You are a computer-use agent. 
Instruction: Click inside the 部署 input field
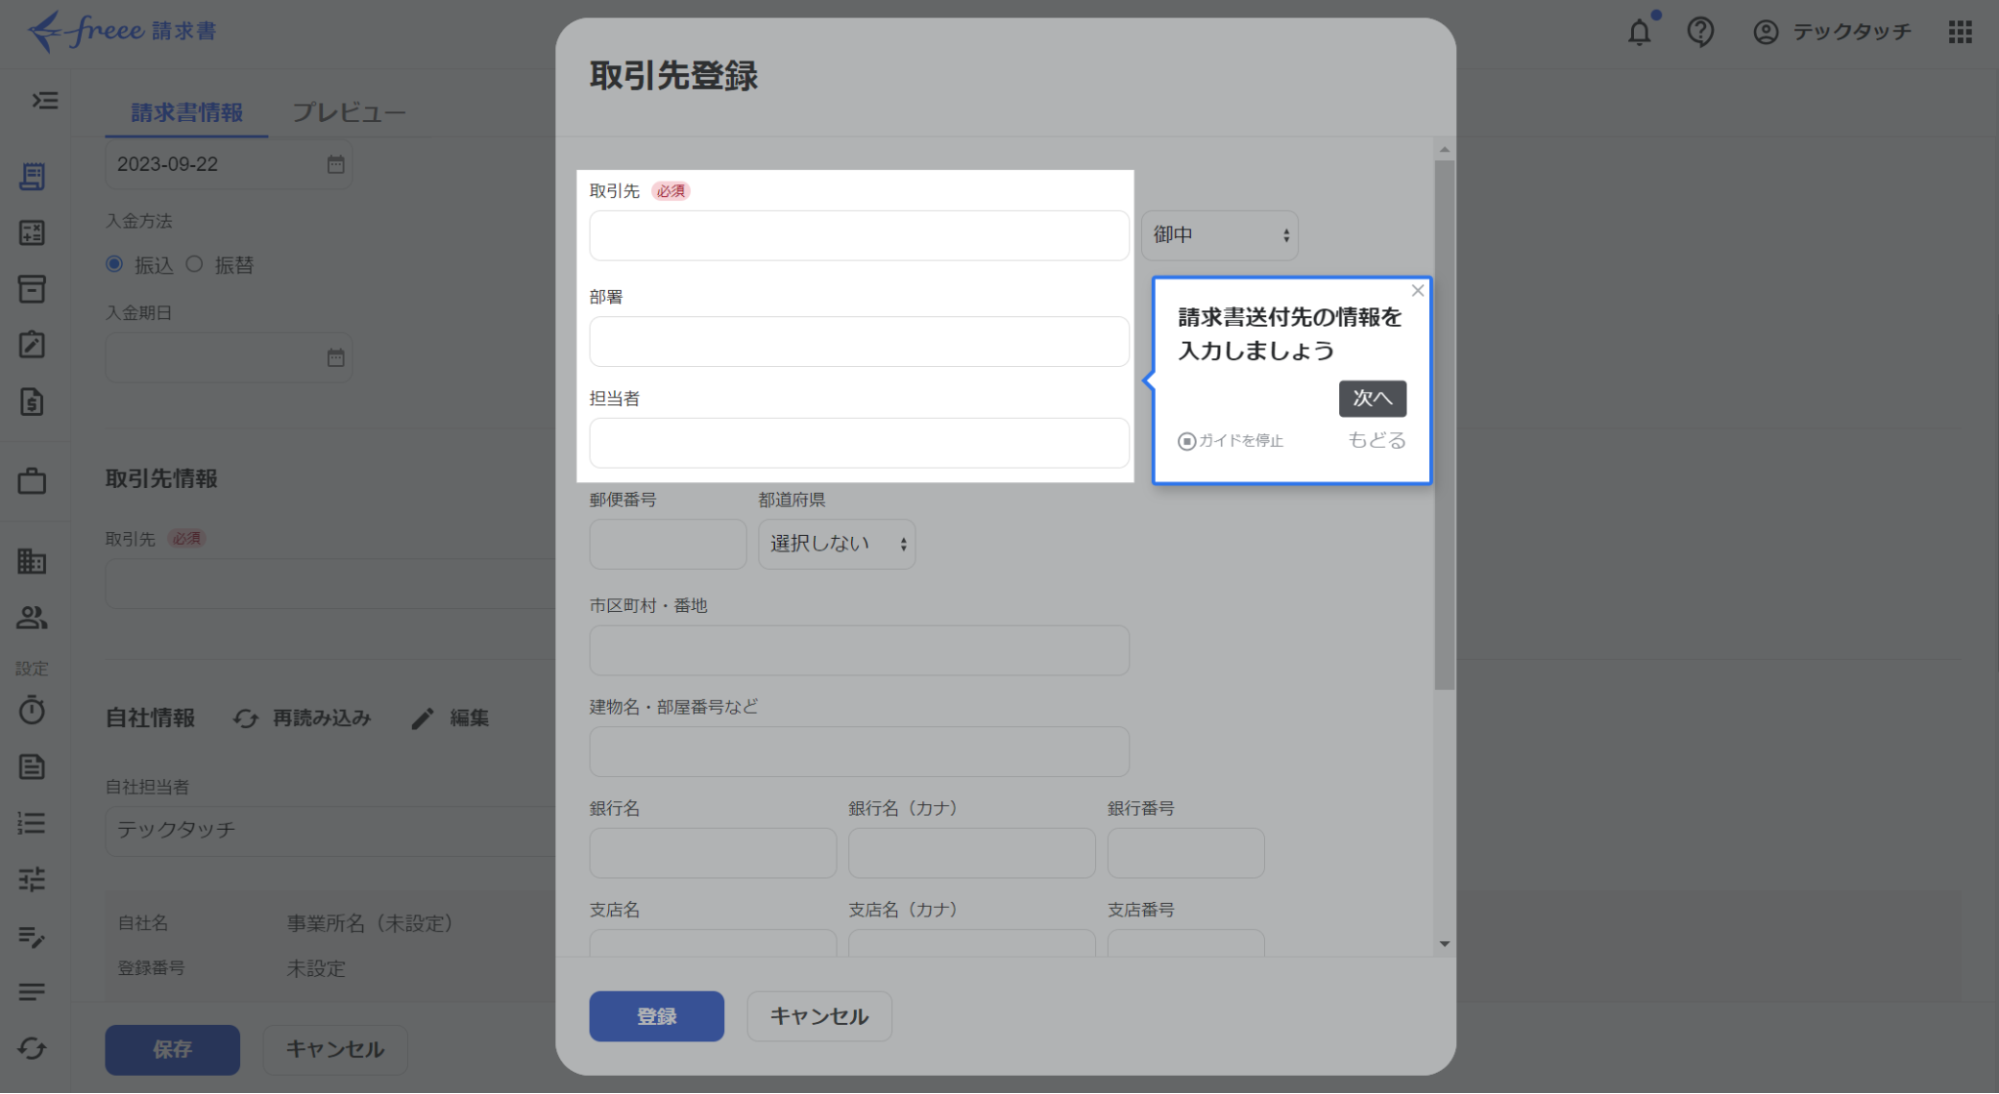(858, 341)
